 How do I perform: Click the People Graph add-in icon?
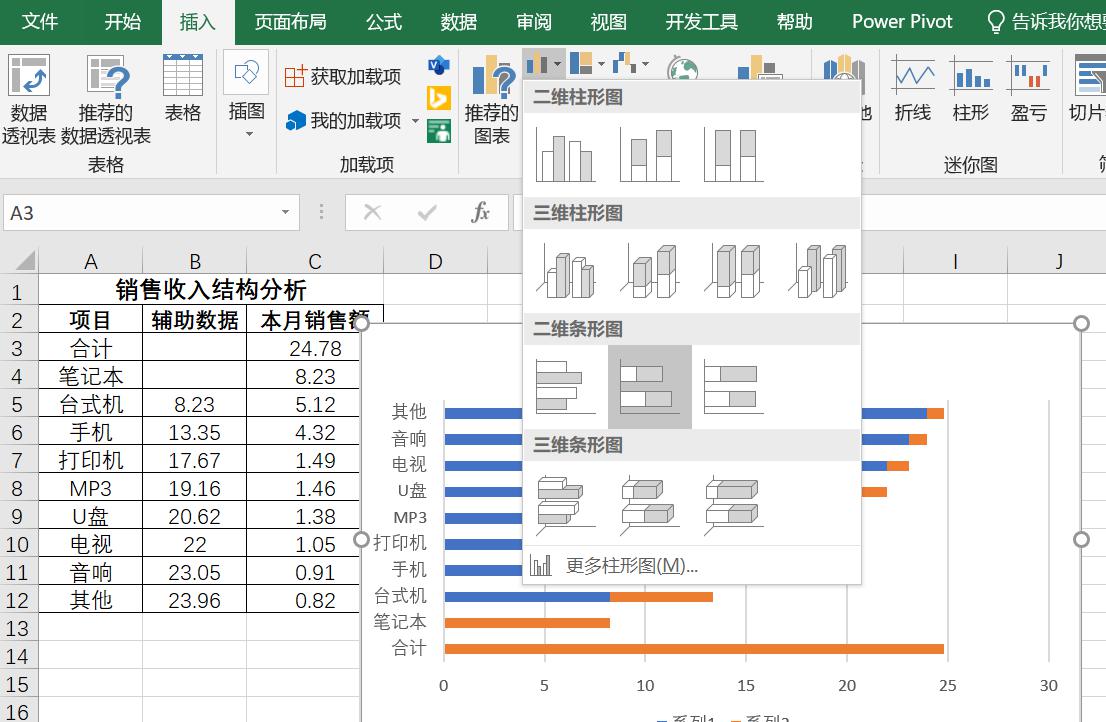pos(439,130)
